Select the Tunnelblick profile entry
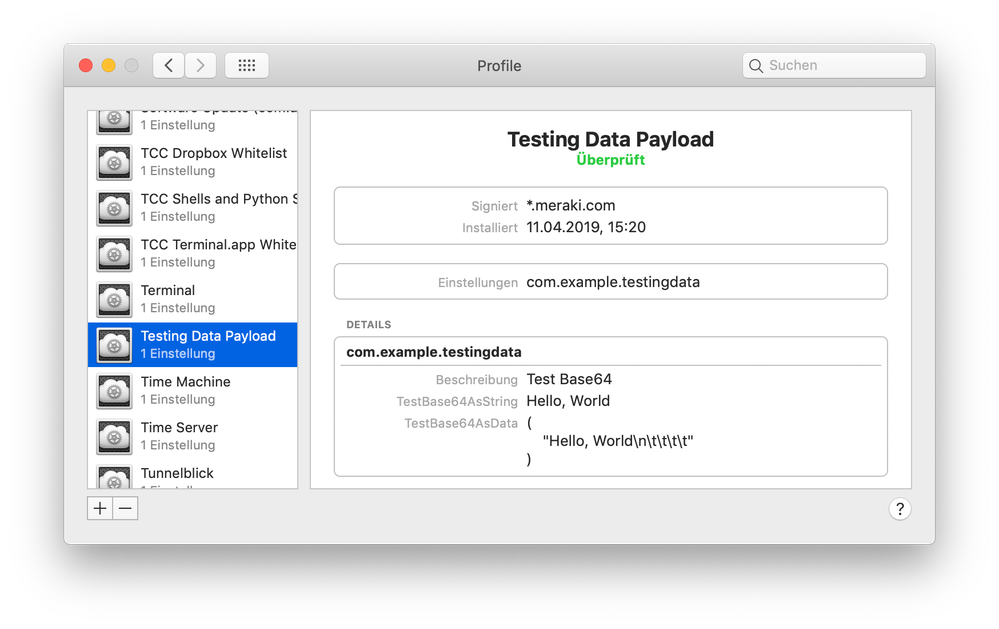 [177, 473]
